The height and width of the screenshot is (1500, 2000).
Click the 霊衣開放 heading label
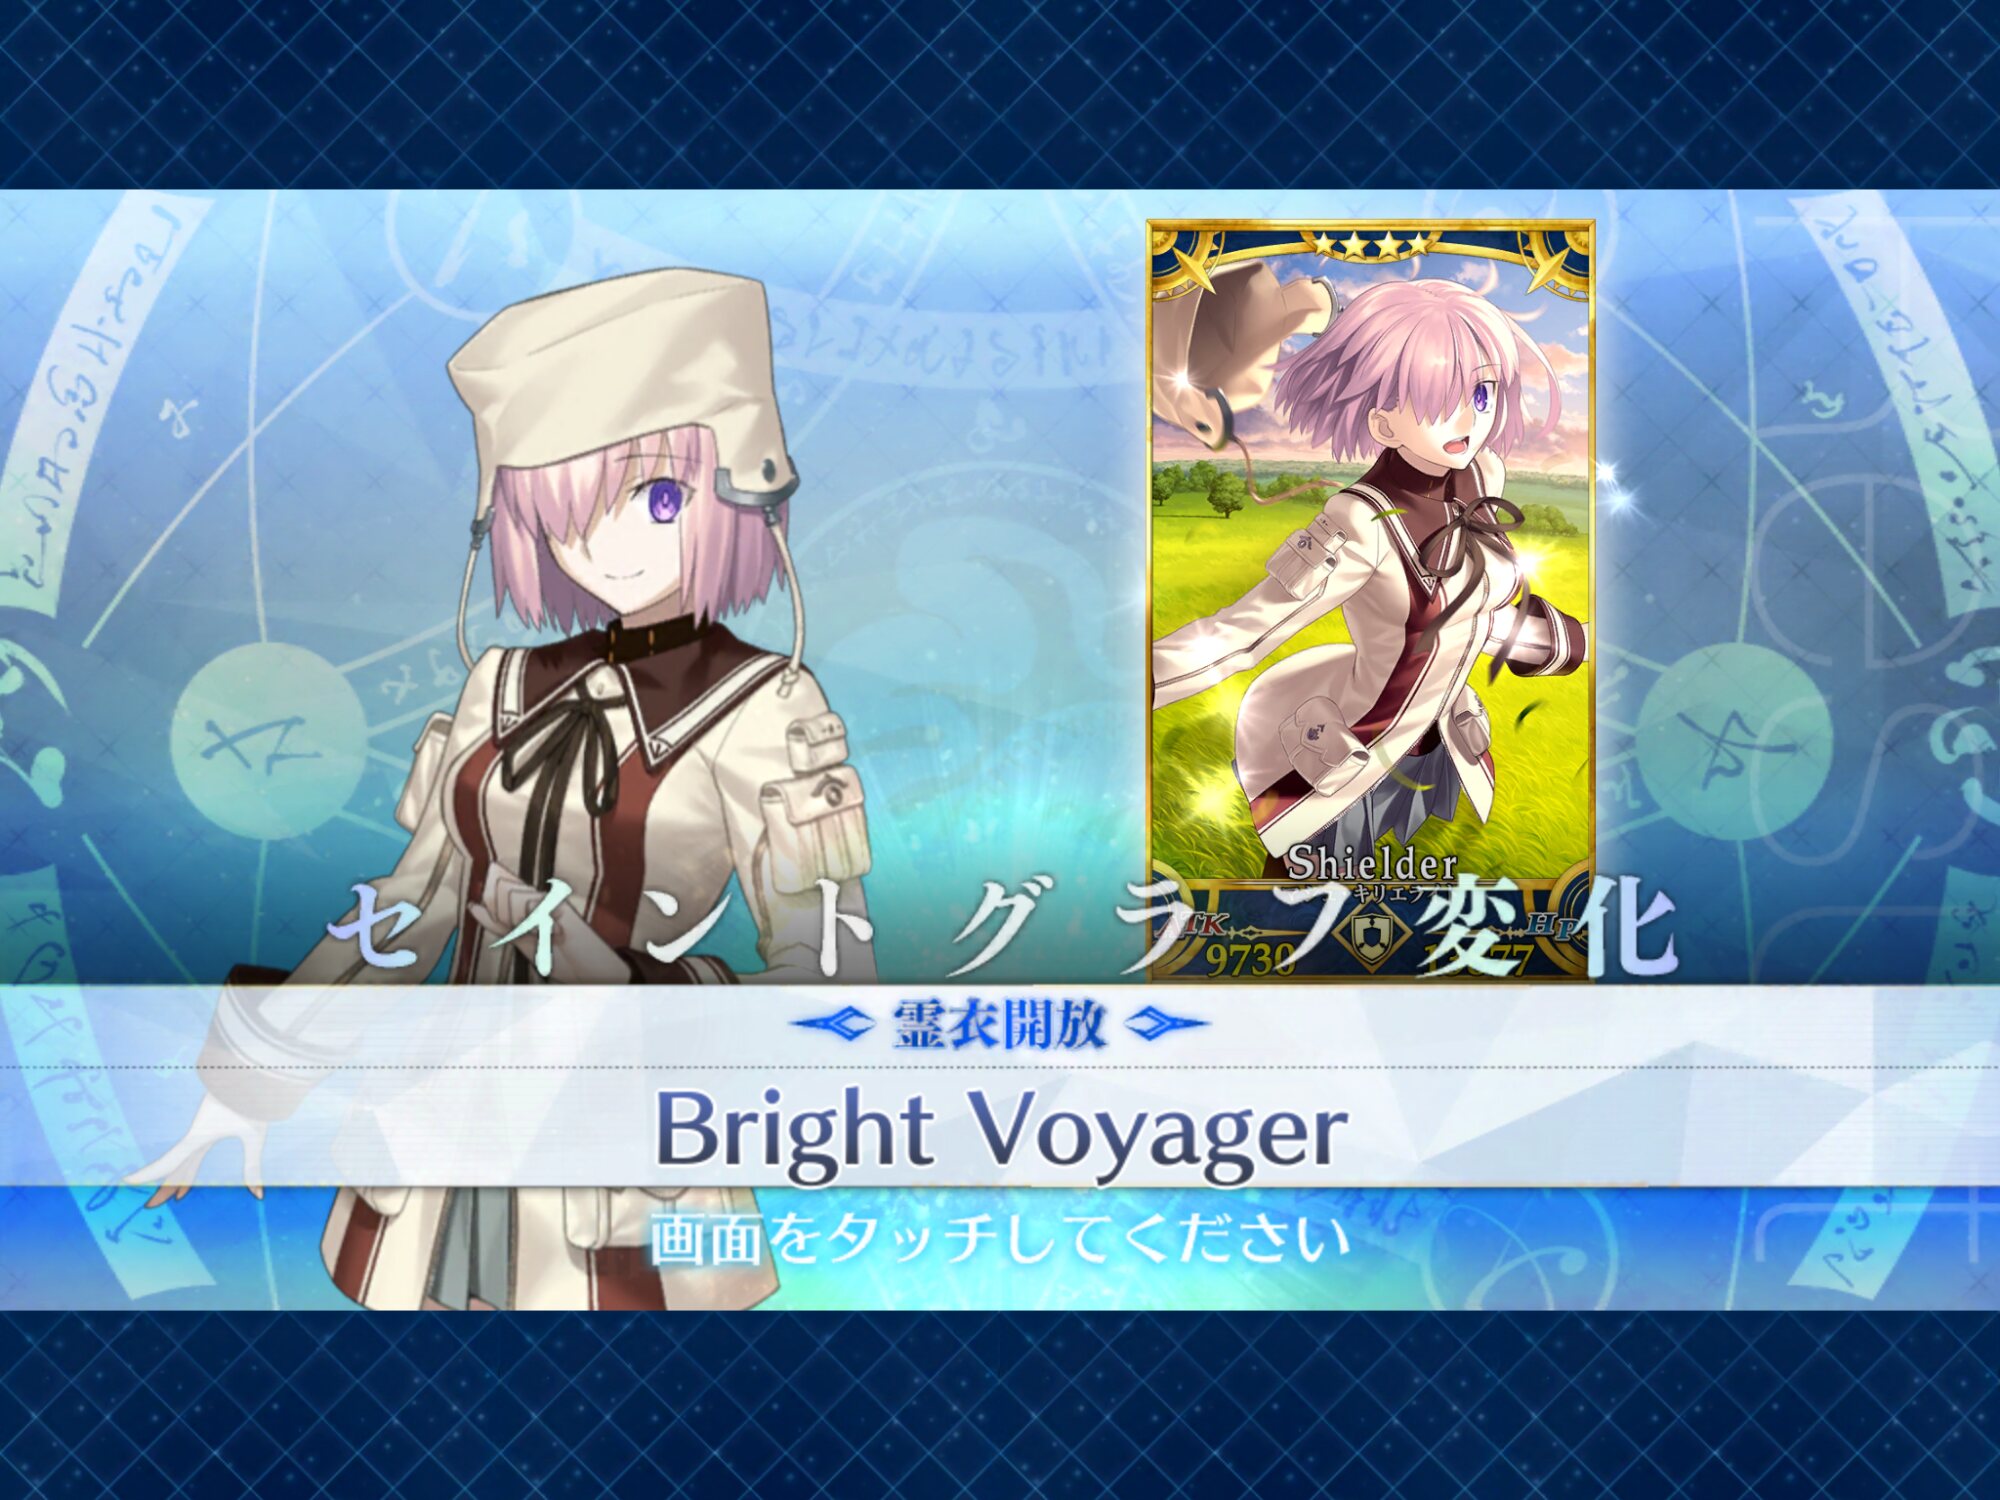click(x=1000, y=1024)
